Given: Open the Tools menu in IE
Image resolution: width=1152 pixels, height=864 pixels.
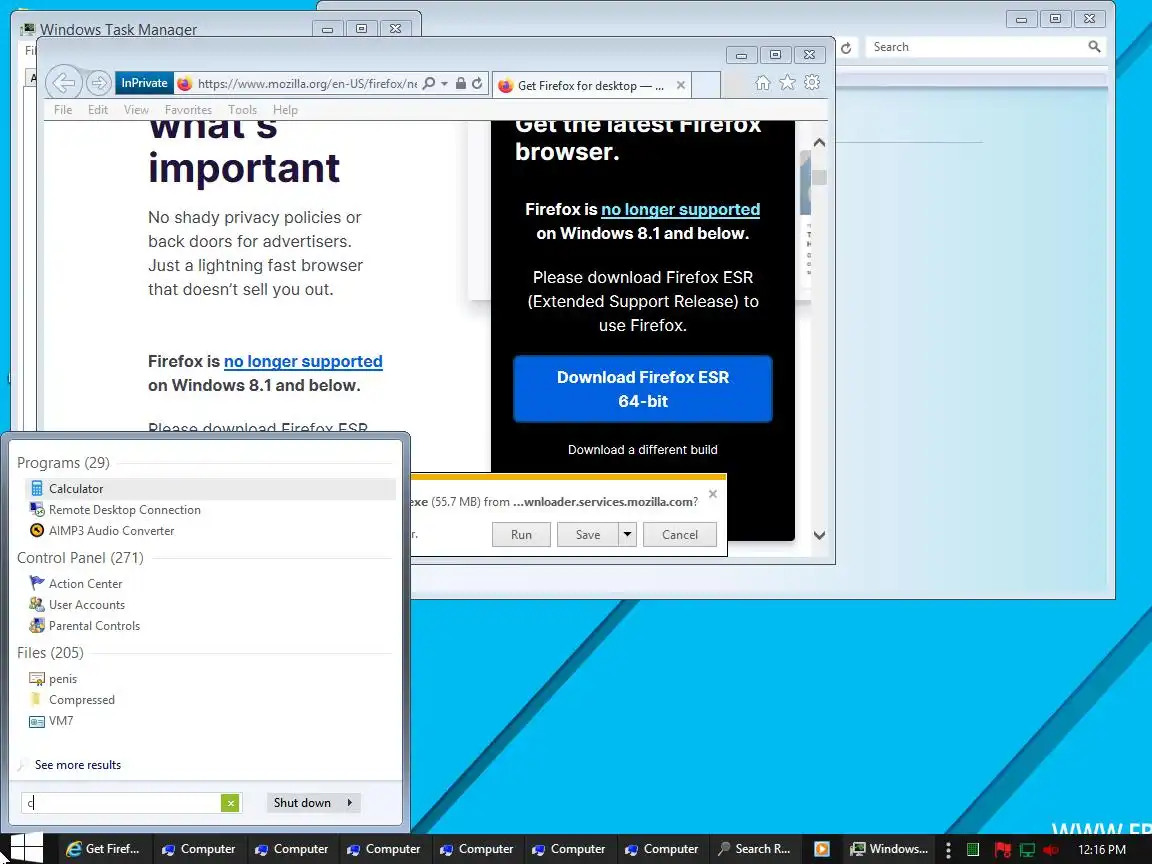Looking at the screenshot, I should point(242,109).
